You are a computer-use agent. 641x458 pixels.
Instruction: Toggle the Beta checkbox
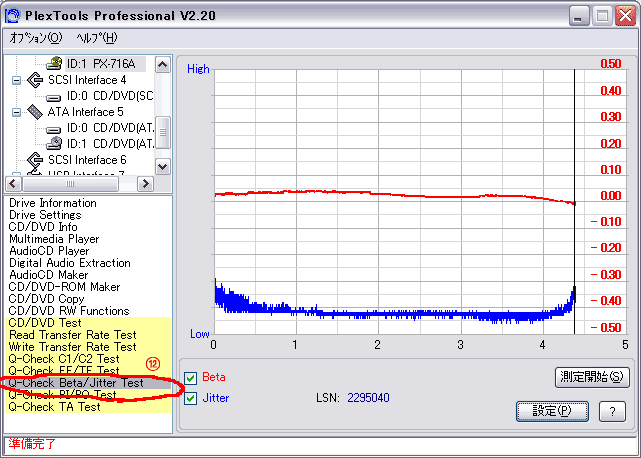191,378
